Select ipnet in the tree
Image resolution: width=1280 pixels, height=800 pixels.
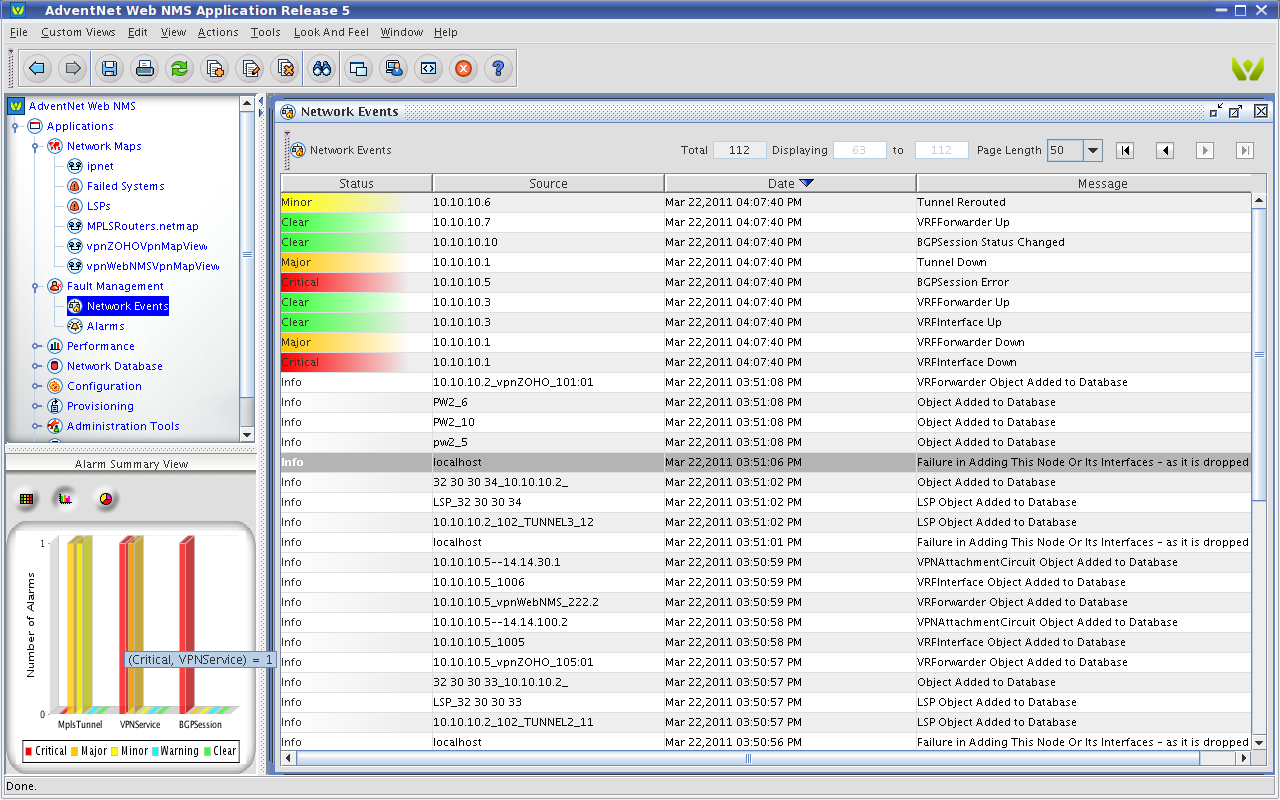click(100, 166)
